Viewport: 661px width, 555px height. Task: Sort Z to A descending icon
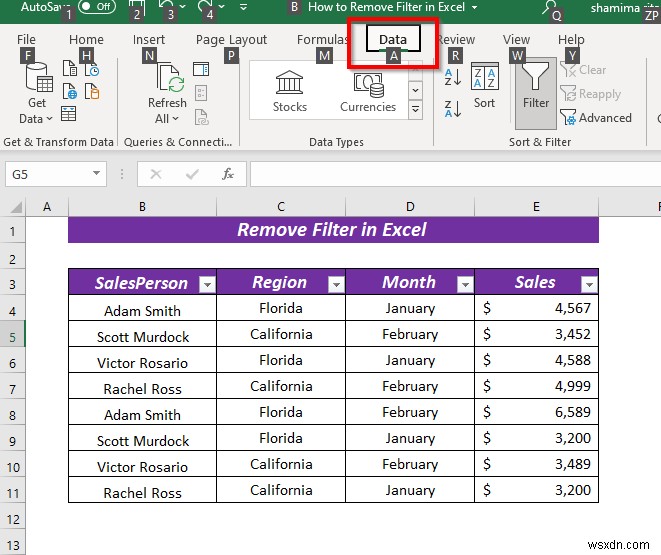pyautogui.click(x=453, y=109)
